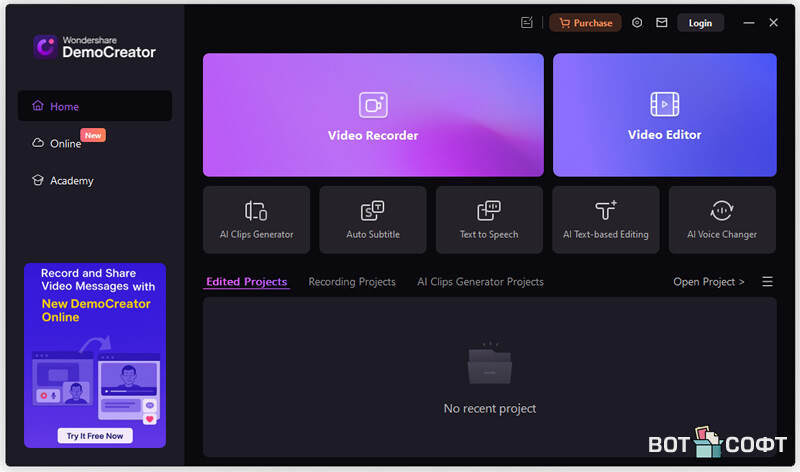The height and width of the screenshot is (472, 800).
Task: Switch to the Edited Projects tab
Action: click(246, 282)
